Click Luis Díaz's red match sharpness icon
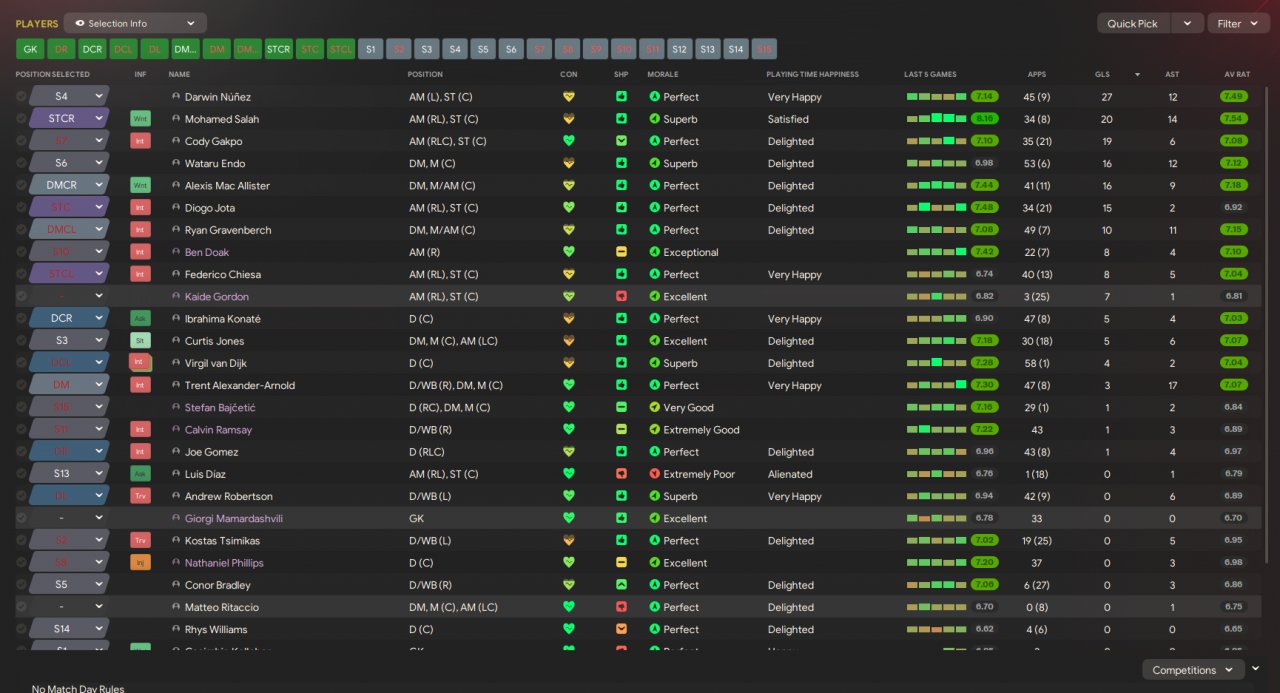Viewport: 1280px width, 693px height. coord(621,474)
